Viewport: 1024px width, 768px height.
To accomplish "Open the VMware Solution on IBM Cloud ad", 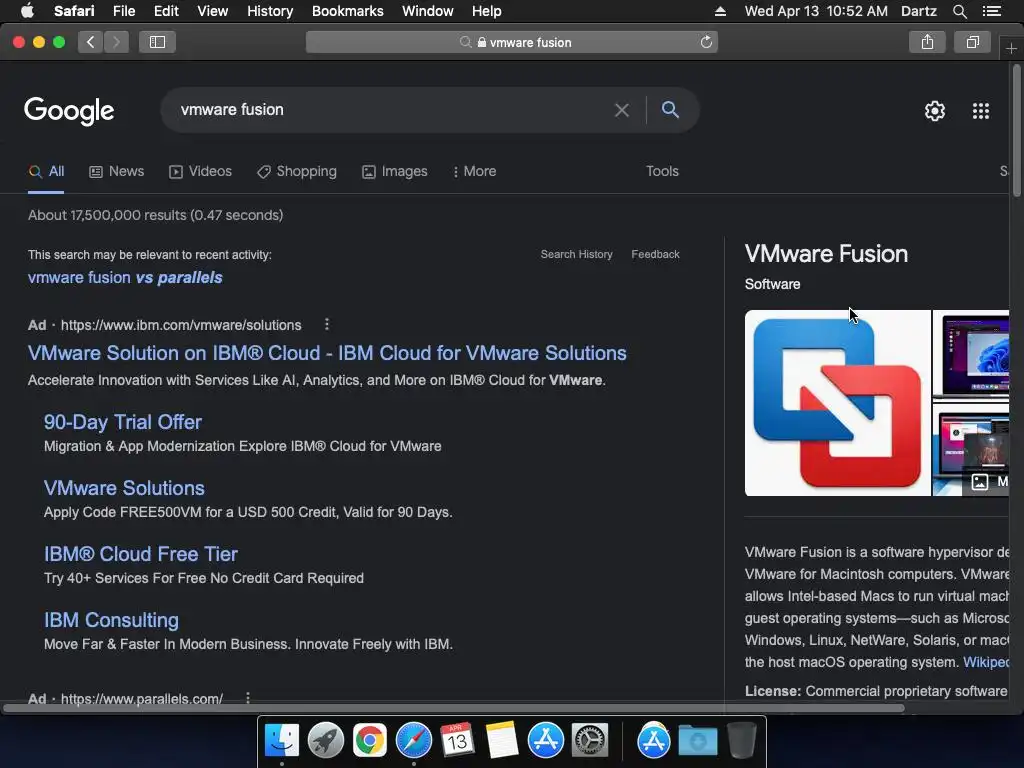I will coord(327,353).
